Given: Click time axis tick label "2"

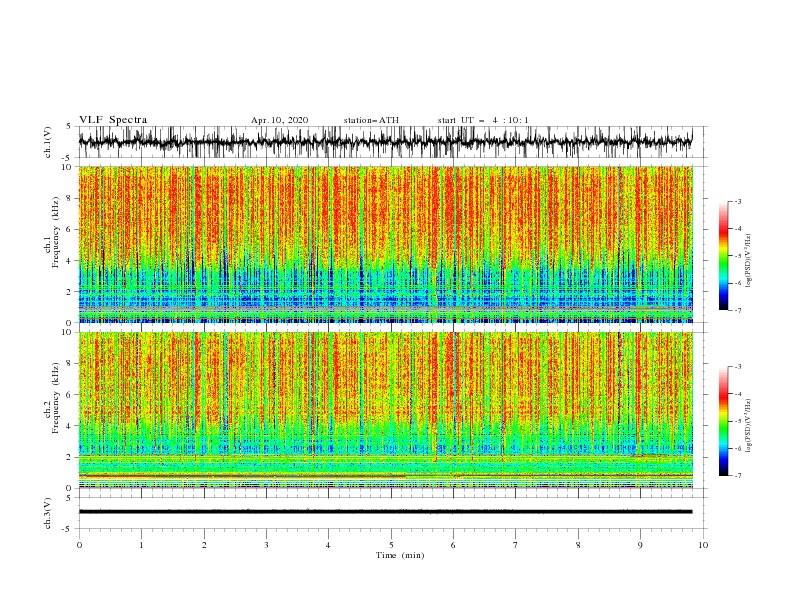Looking at the screenshot, I should point(204,545).
